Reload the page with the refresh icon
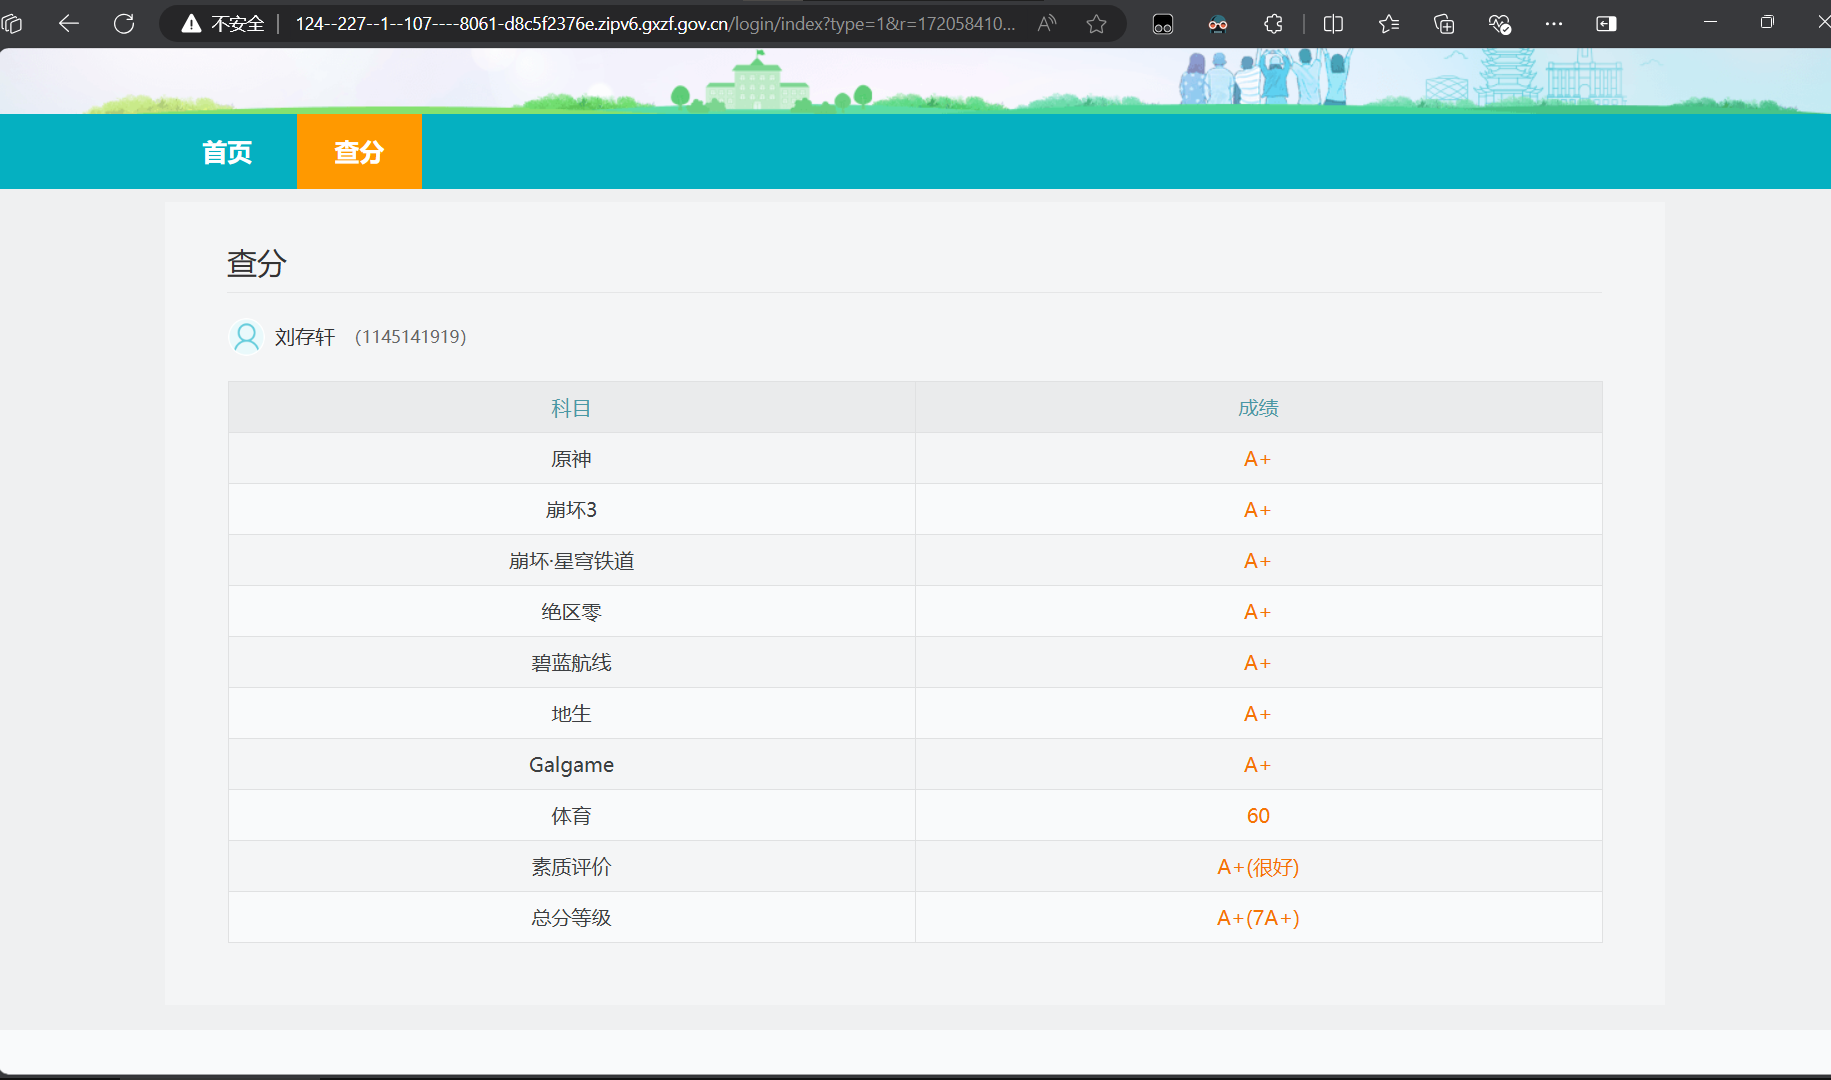1831x1080 pixels. [124, 23]
